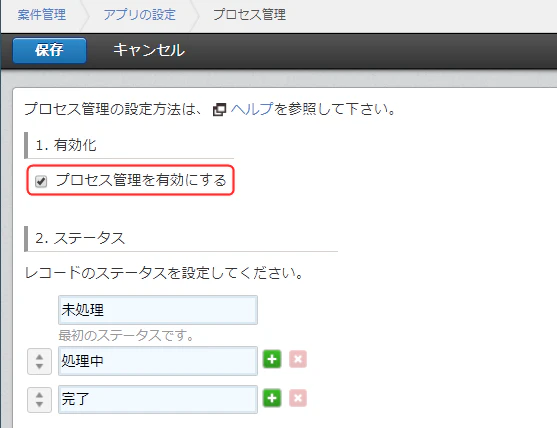The height and width of the screenshot is (428, 557).
Task: Click the blue 保存 button
Action: pos(49,50)
